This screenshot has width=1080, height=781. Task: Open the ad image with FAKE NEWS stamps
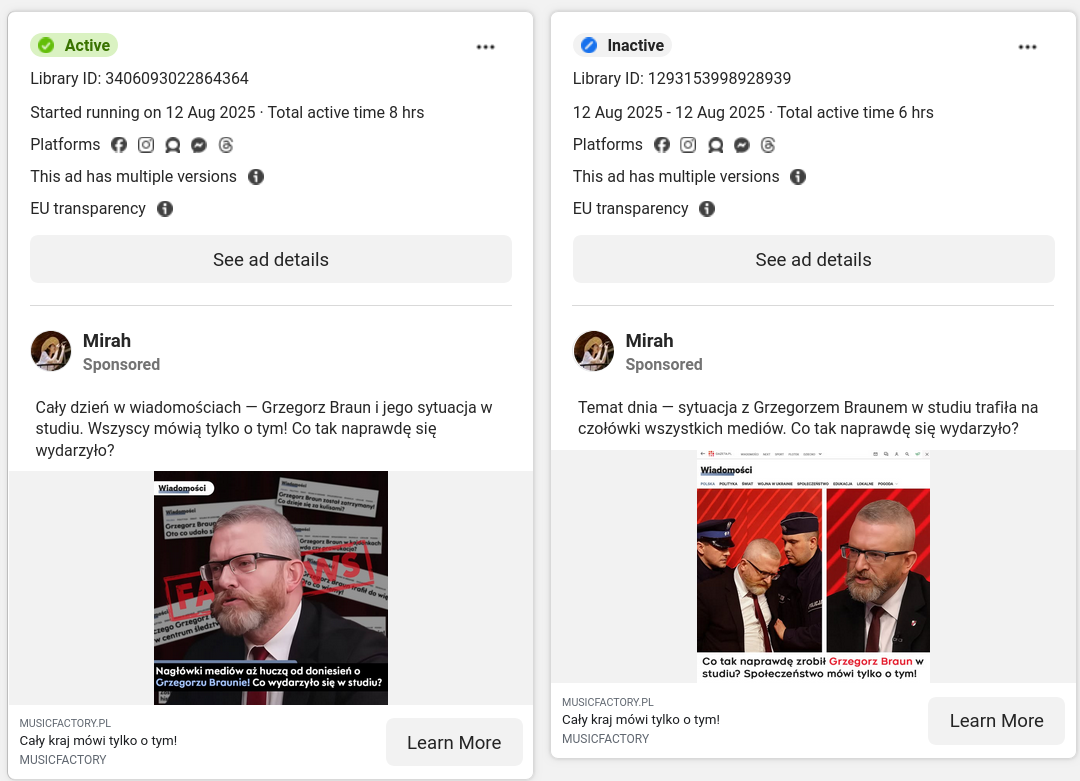pos(271,587)
